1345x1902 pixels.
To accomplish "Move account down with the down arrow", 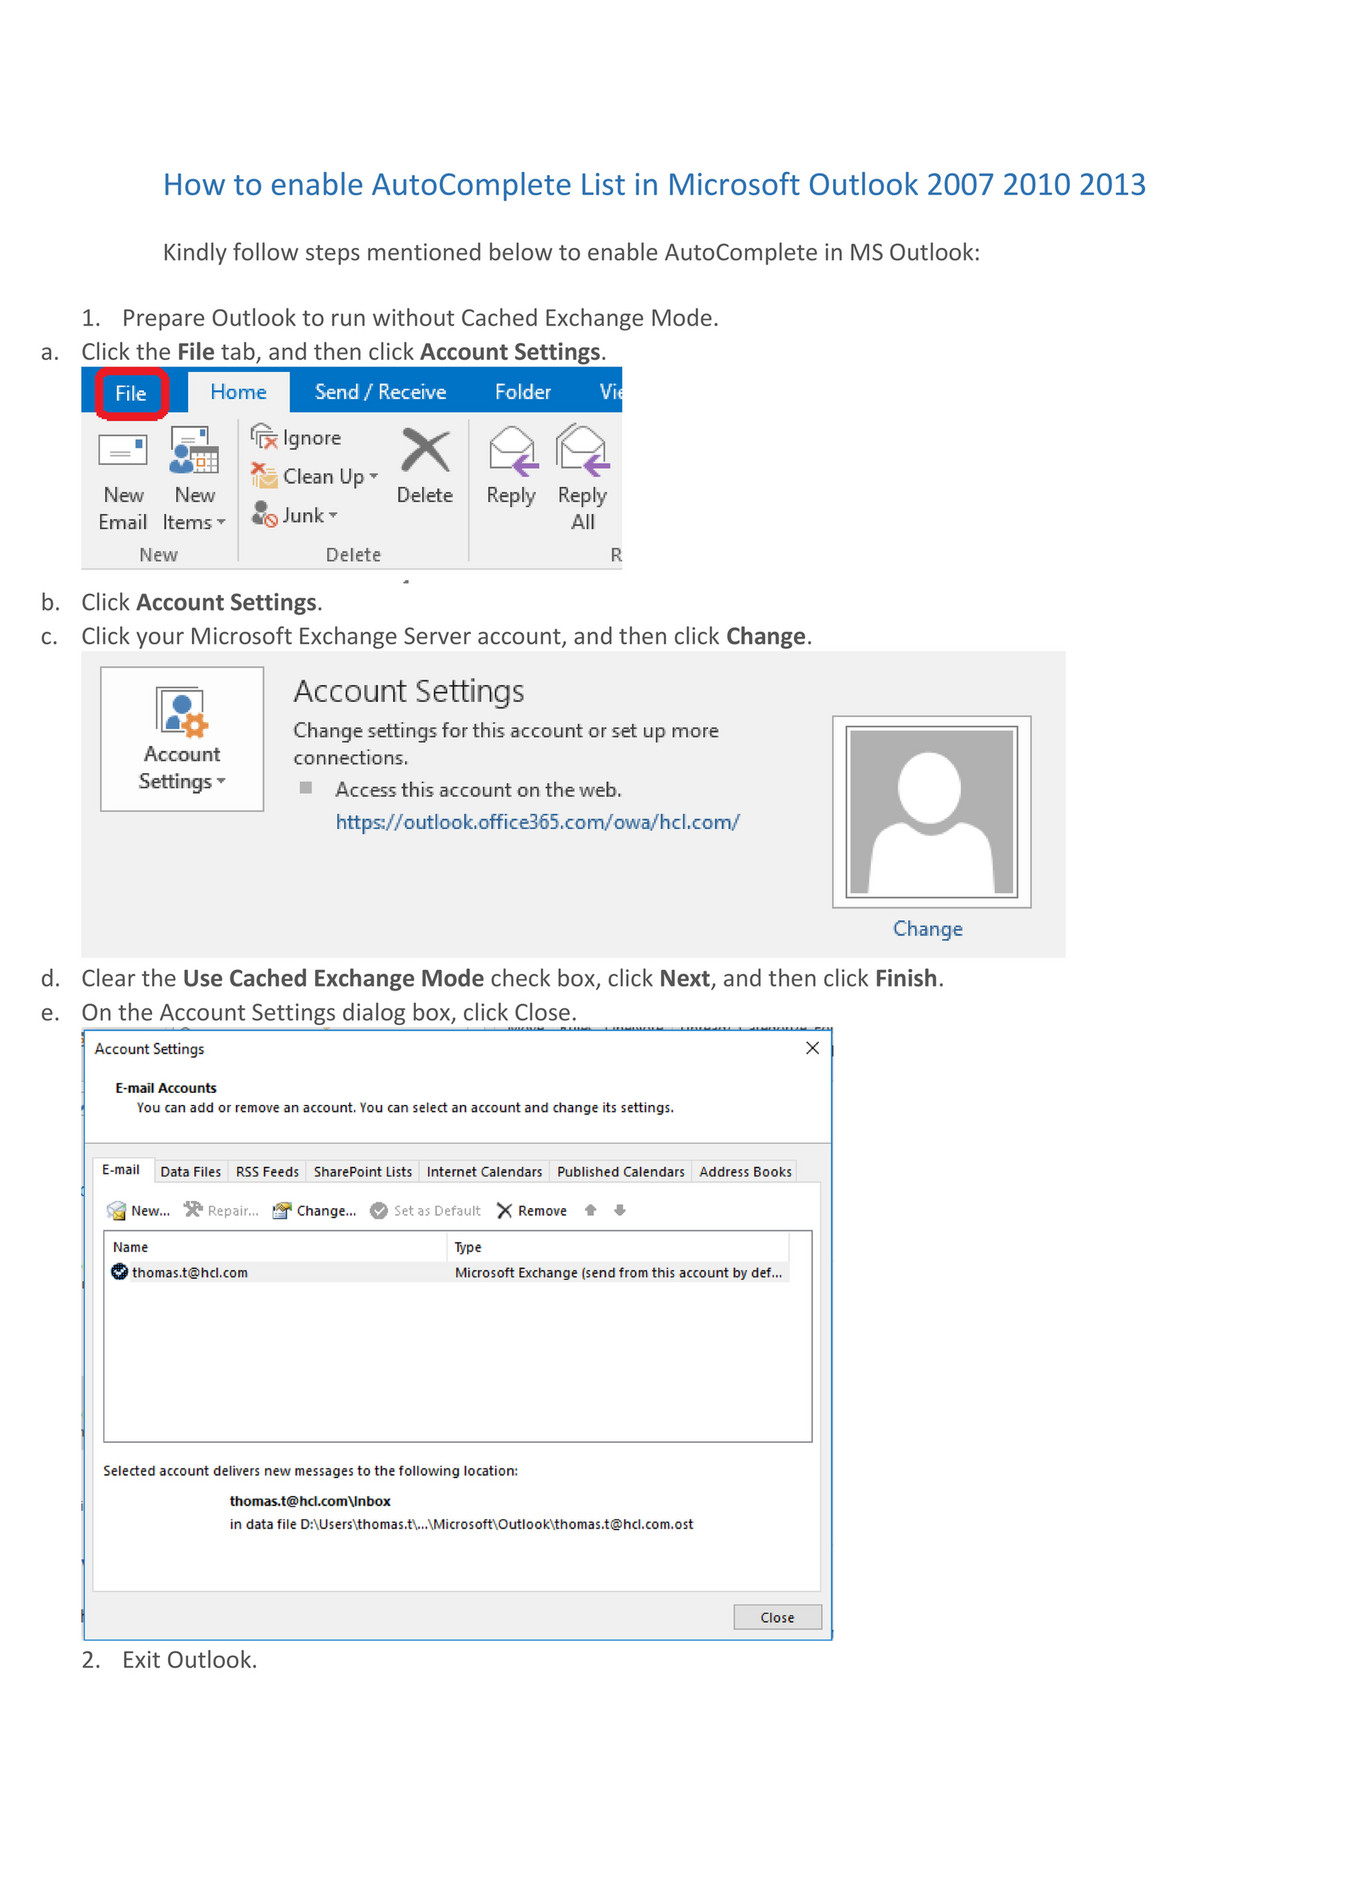I will (x=620, y=1210).
